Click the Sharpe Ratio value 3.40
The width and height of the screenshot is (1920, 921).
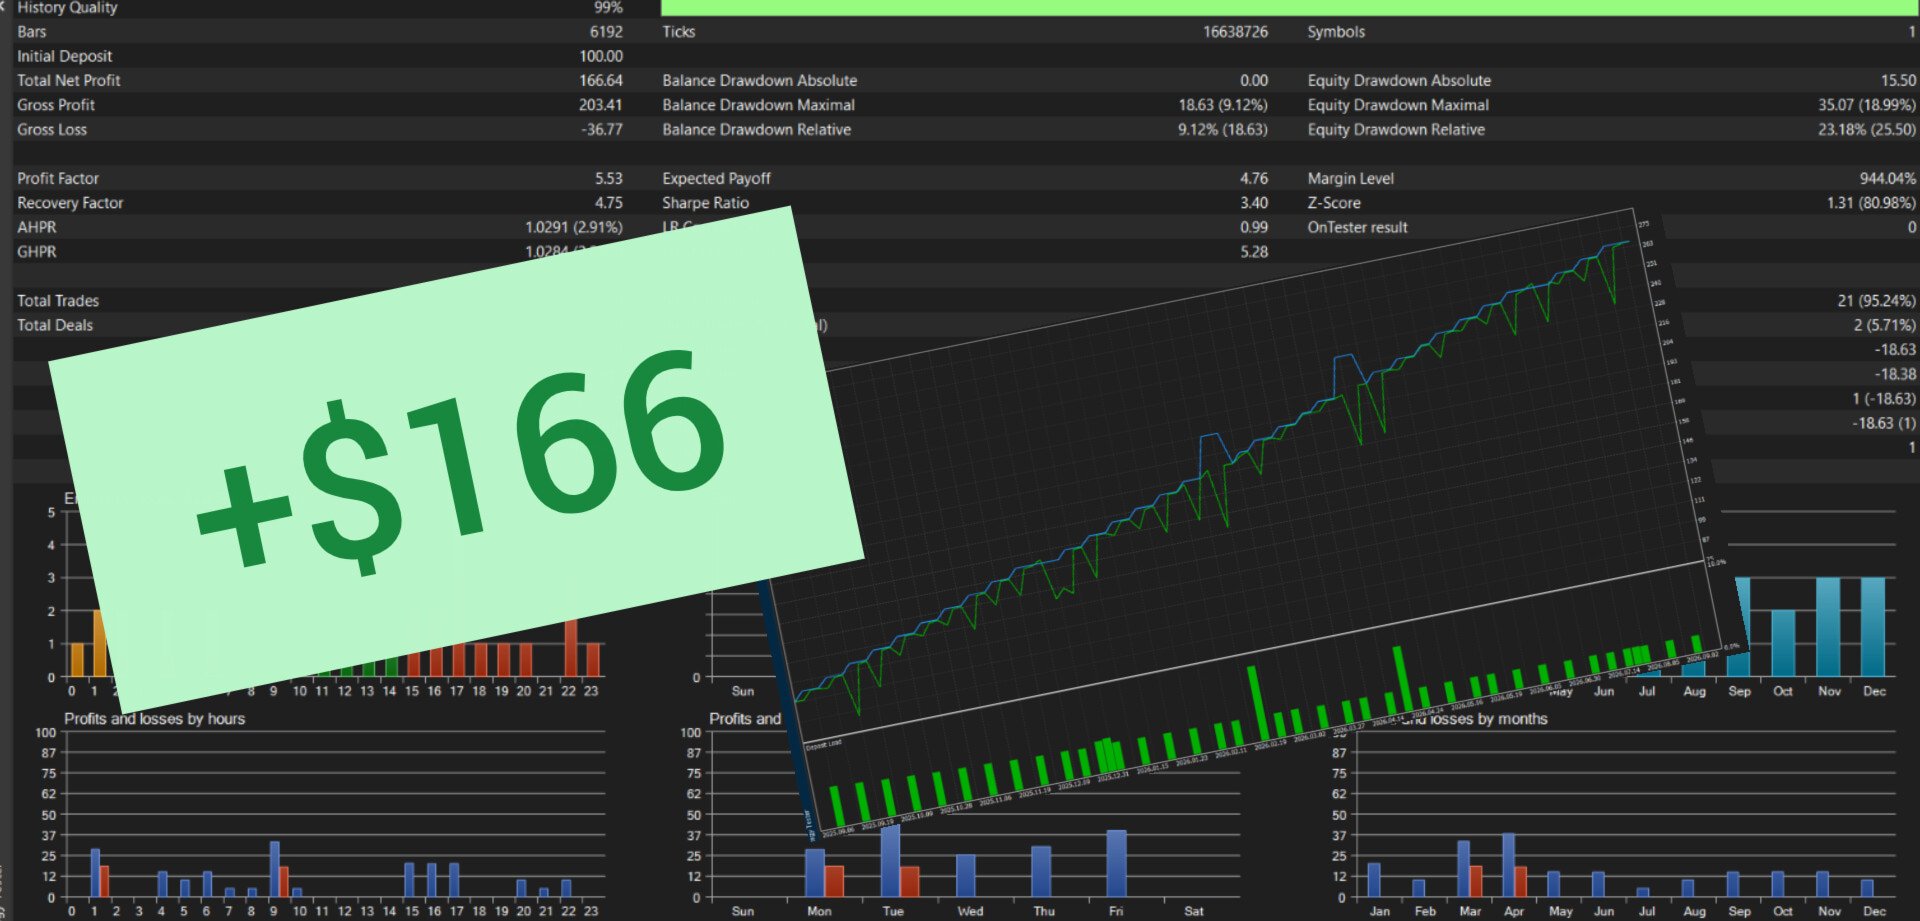(x=1253, y=203)
